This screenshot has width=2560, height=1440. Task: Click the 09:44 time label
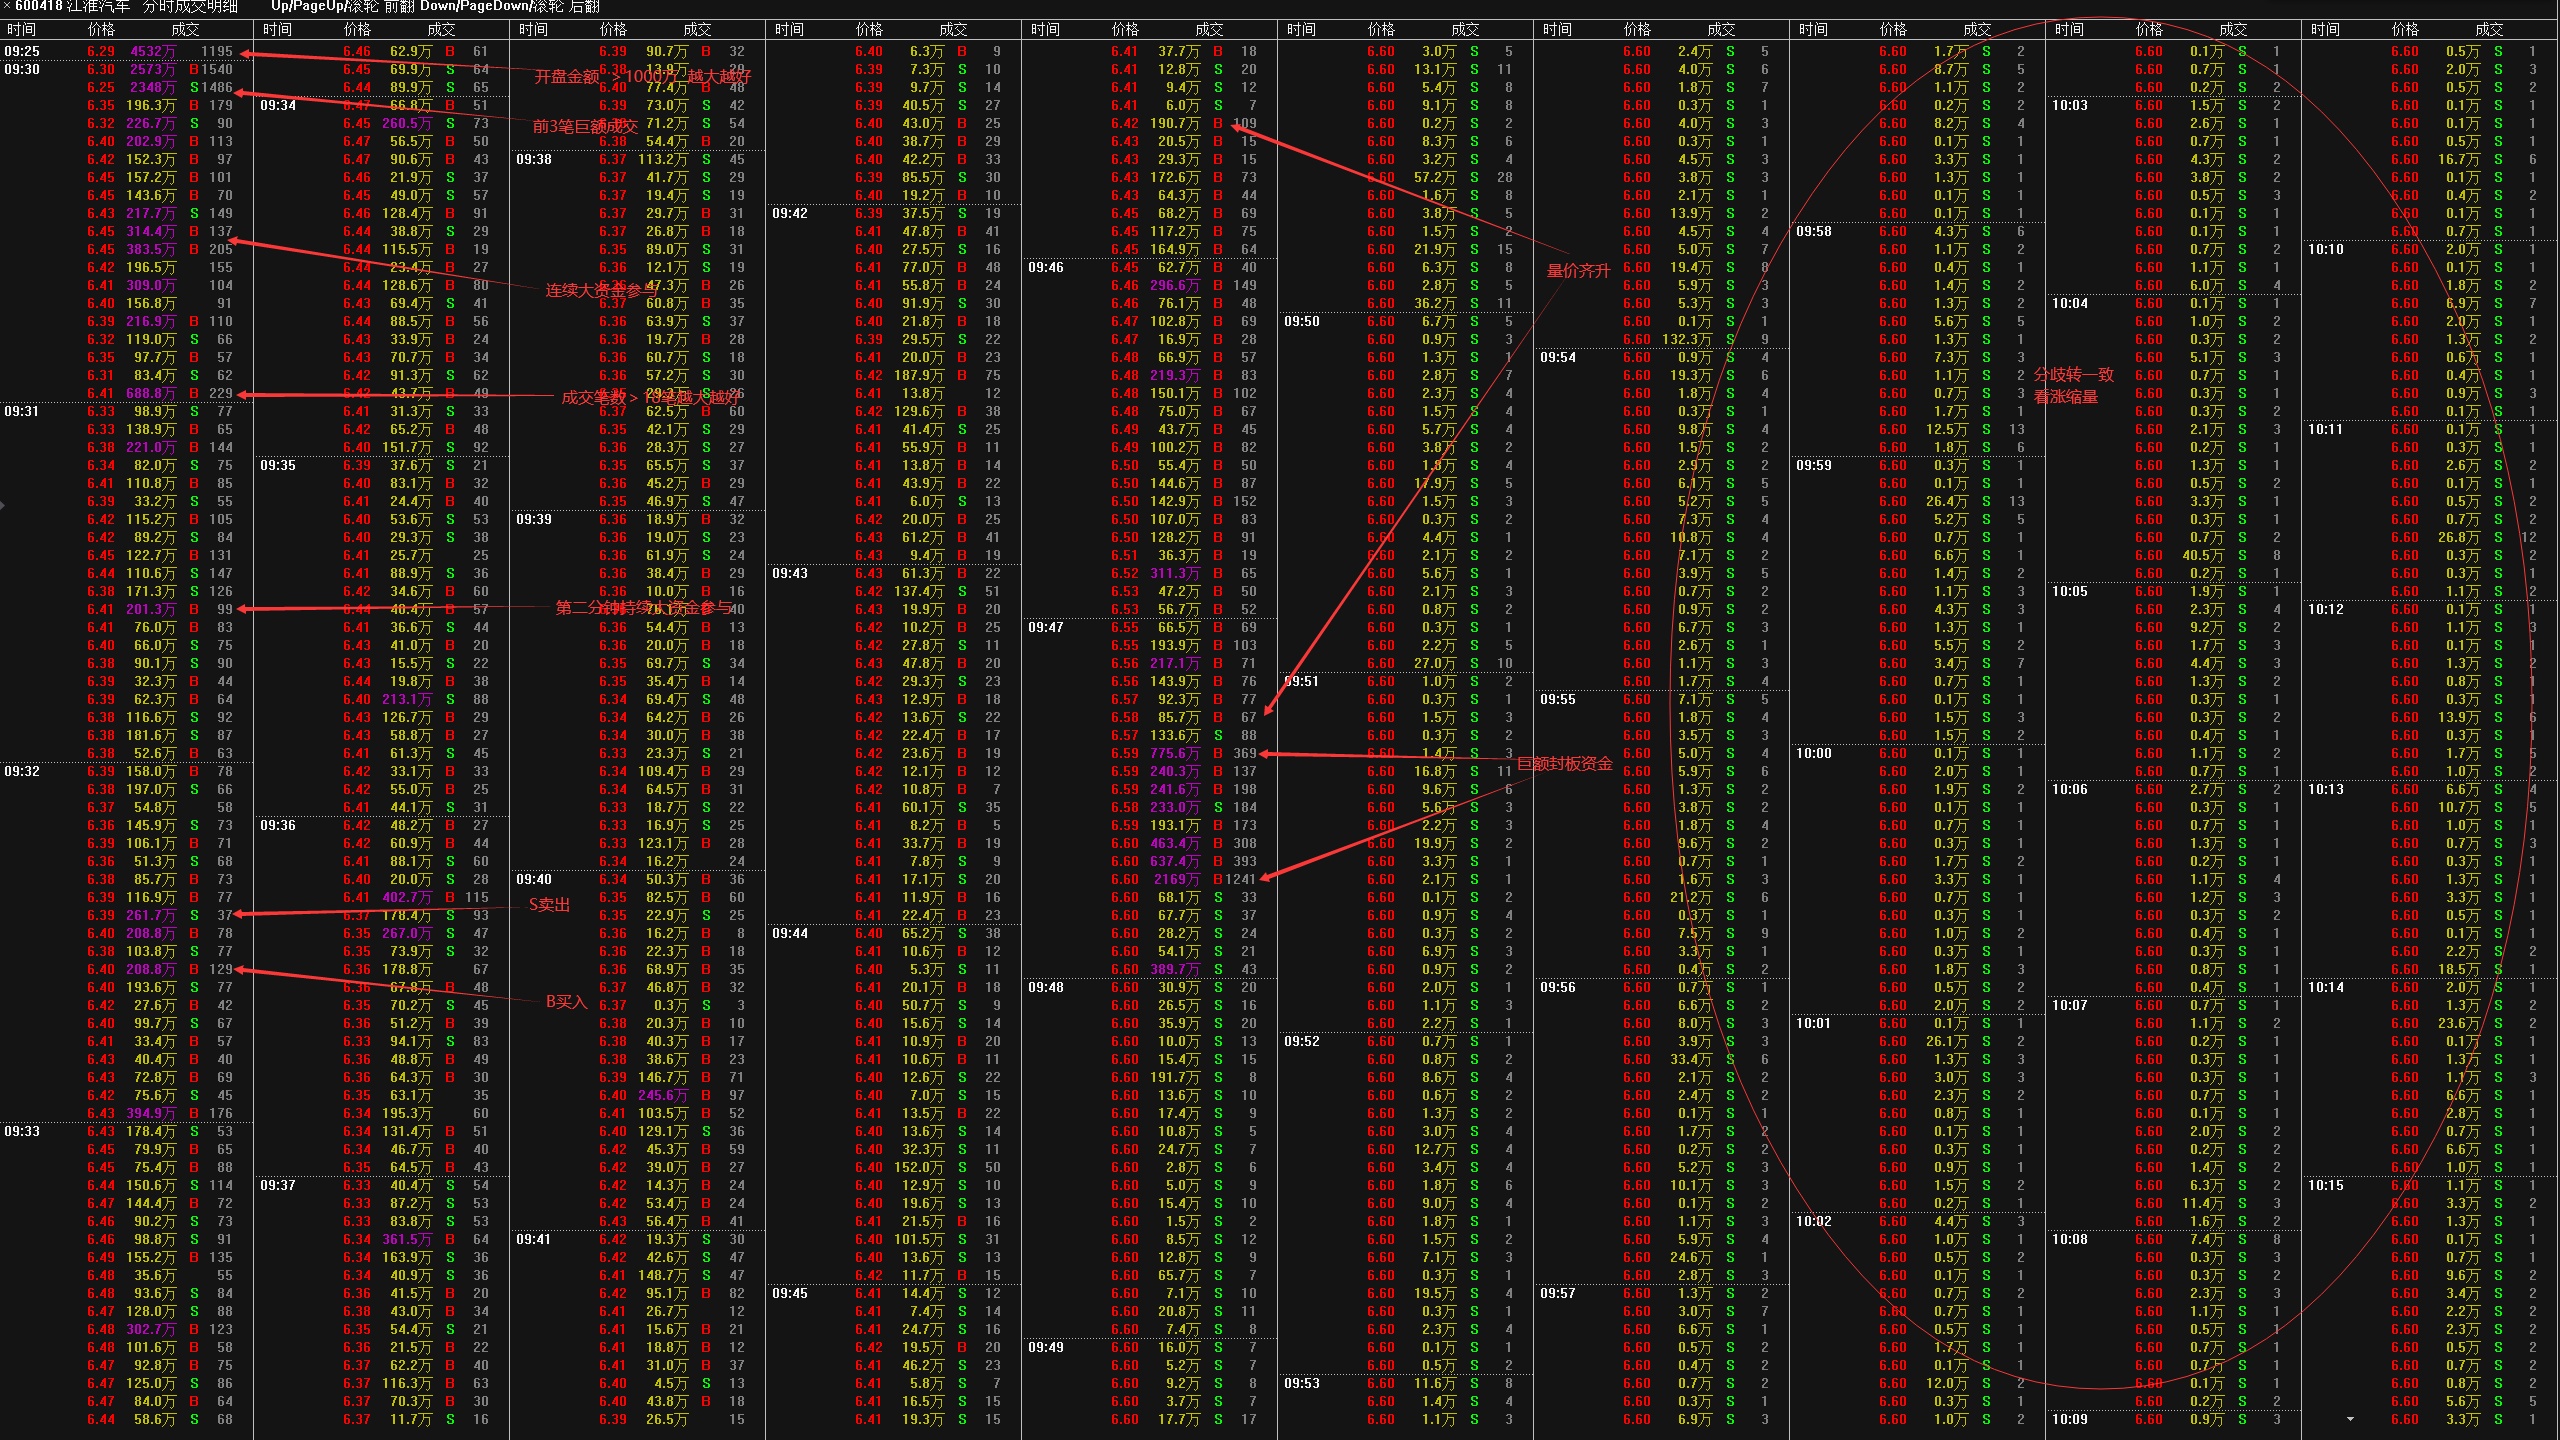click(790, 933)
